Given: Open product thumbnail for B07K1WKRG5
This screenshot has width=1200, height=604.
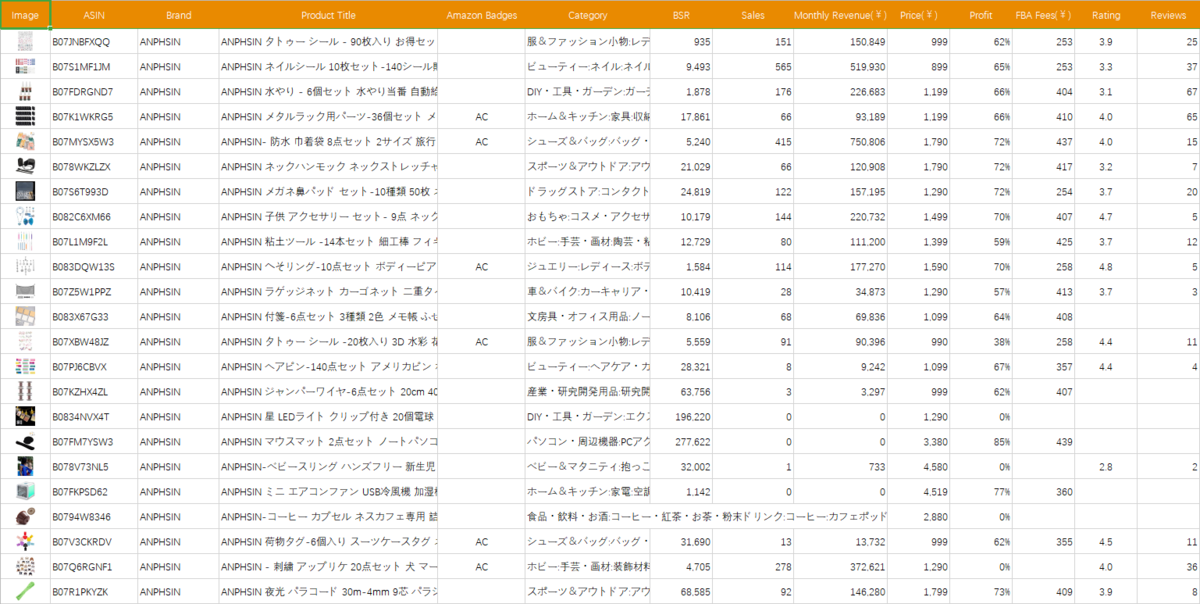Looking at the screenshot, I should click(25, 117).
